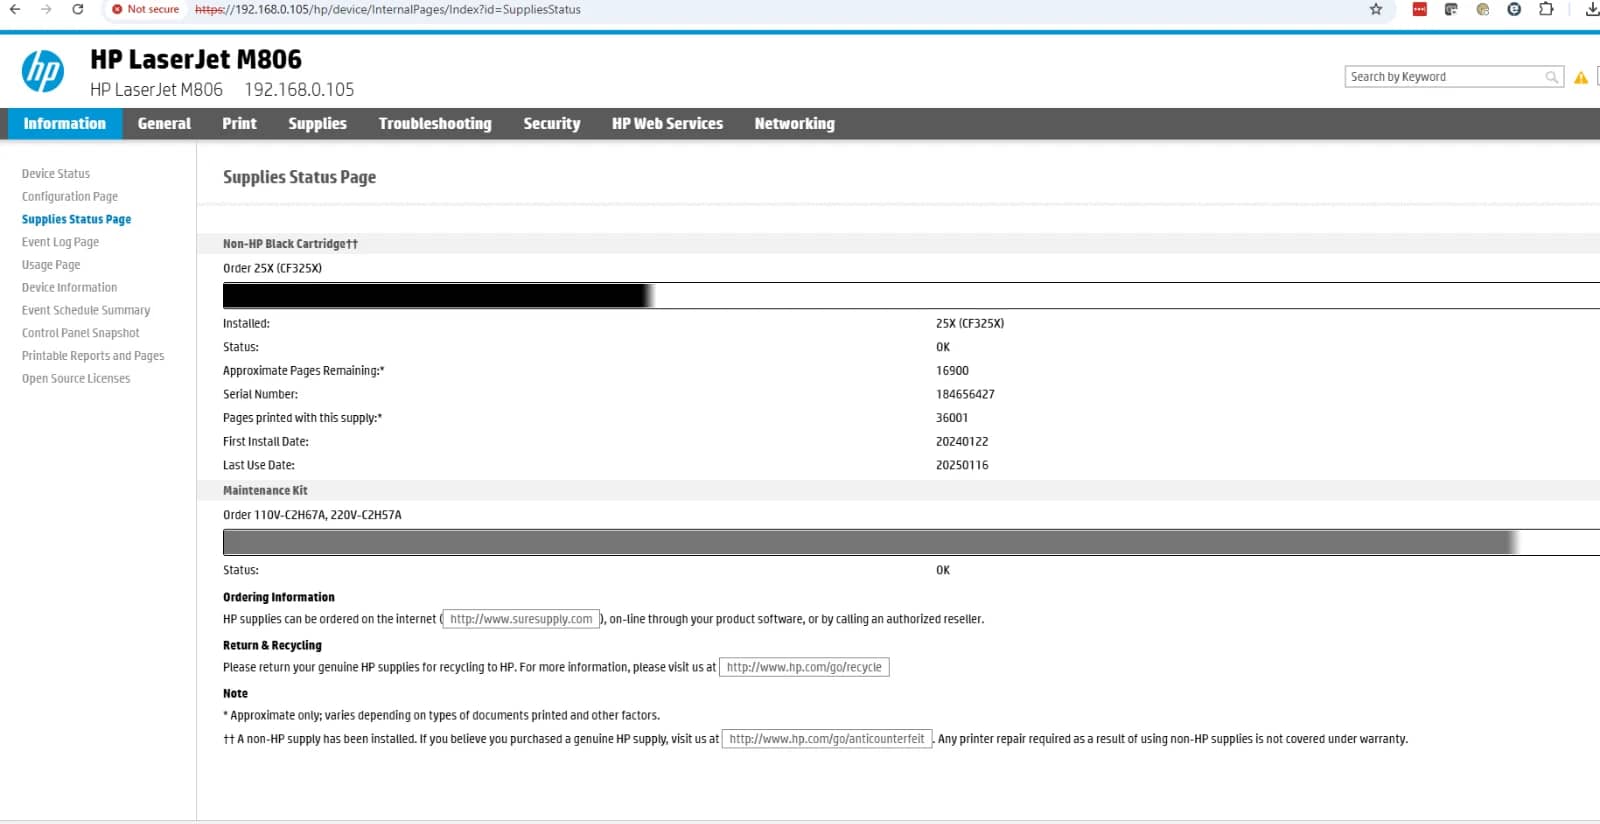The image size is (1600, 824).
Task: Click the Not secure site warning badge
Action: tap(146, 9)
